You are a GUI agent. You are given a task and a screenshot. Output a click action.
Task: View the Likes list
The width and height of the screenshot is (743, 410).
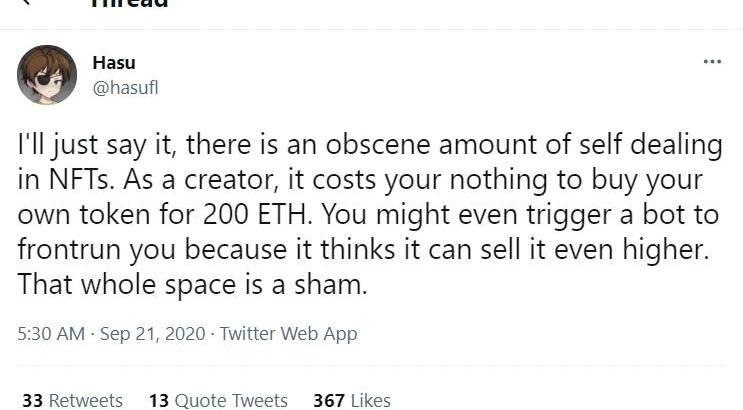click(370, 400)
